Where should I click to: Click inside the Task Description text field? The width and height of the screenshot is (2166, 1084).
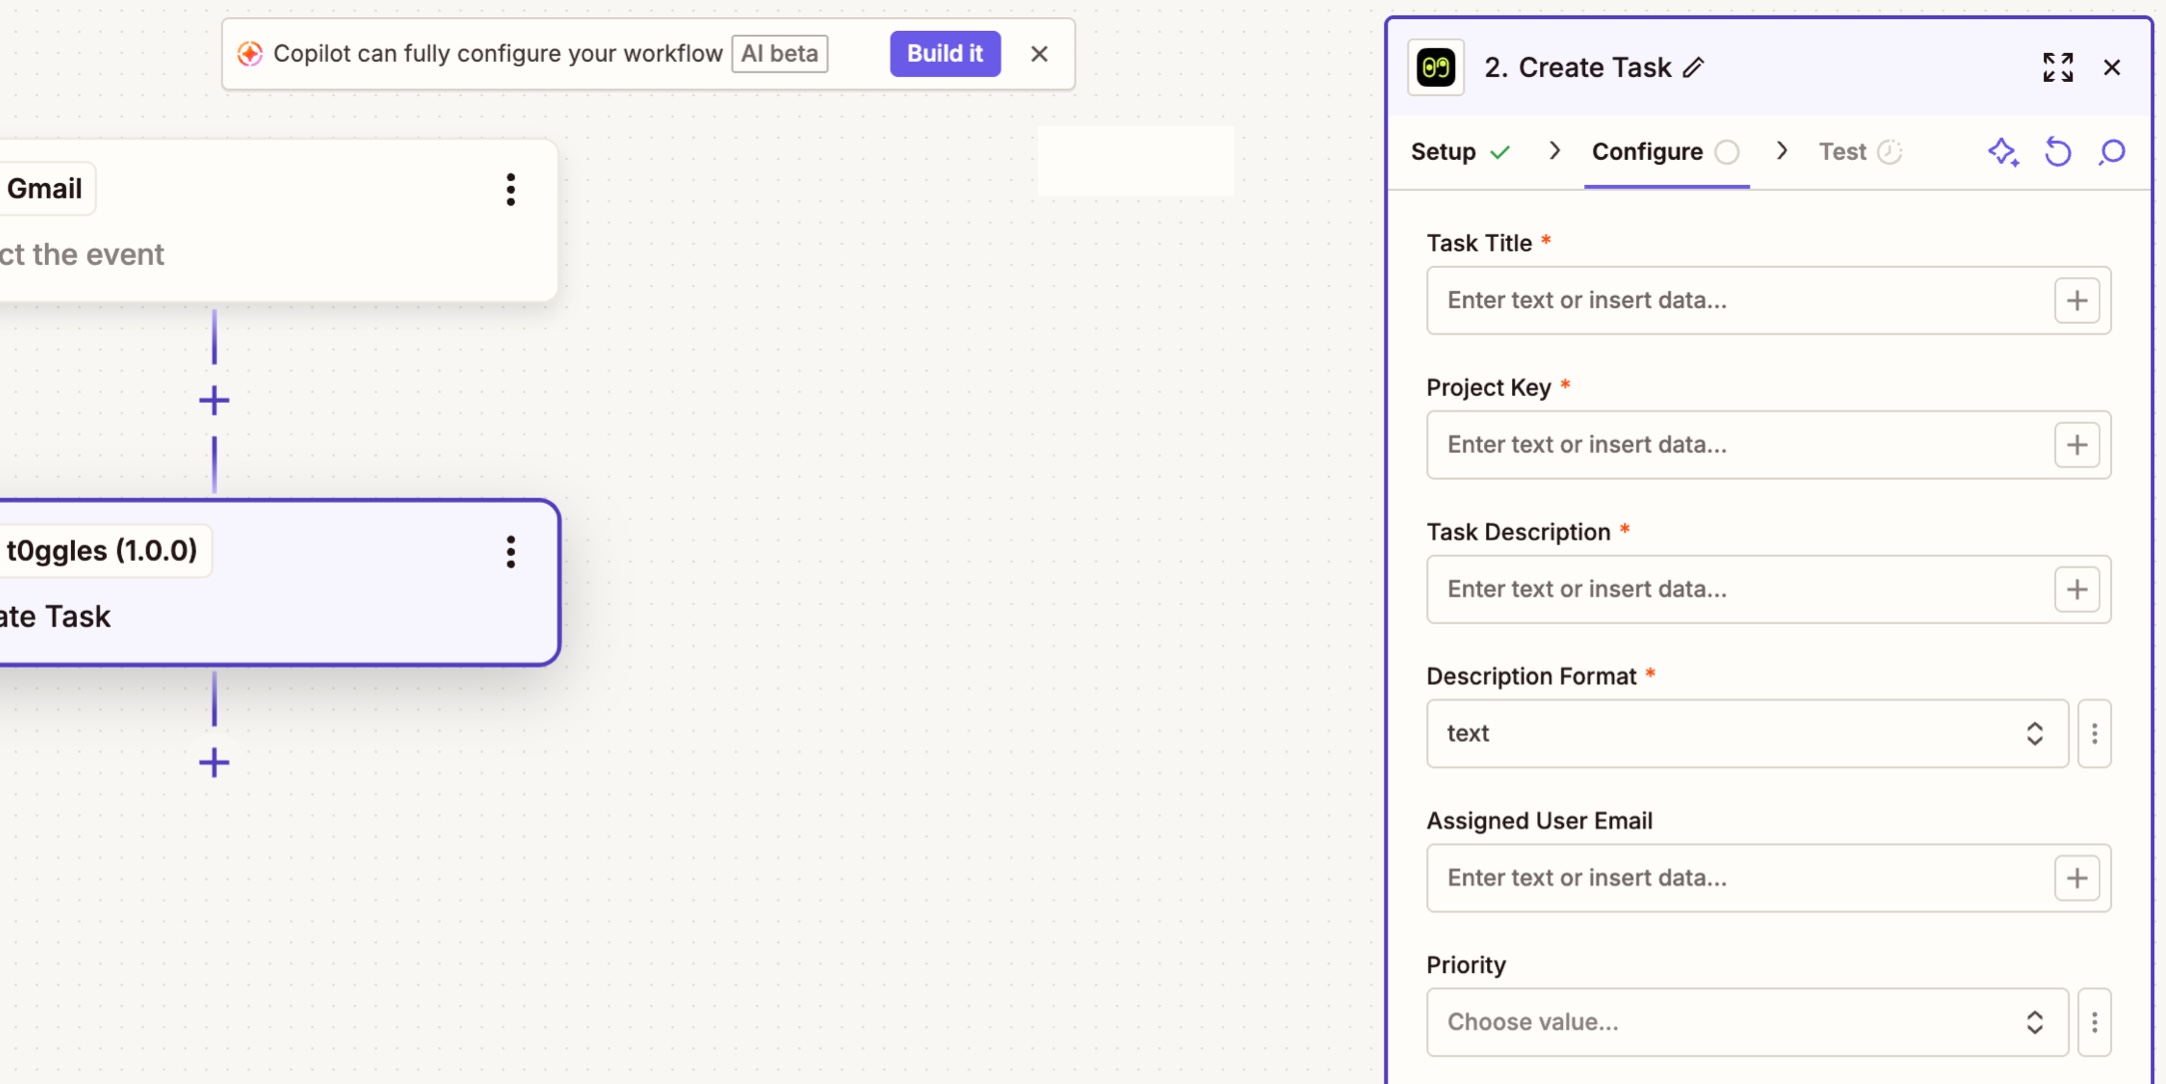click(1700, 589)
